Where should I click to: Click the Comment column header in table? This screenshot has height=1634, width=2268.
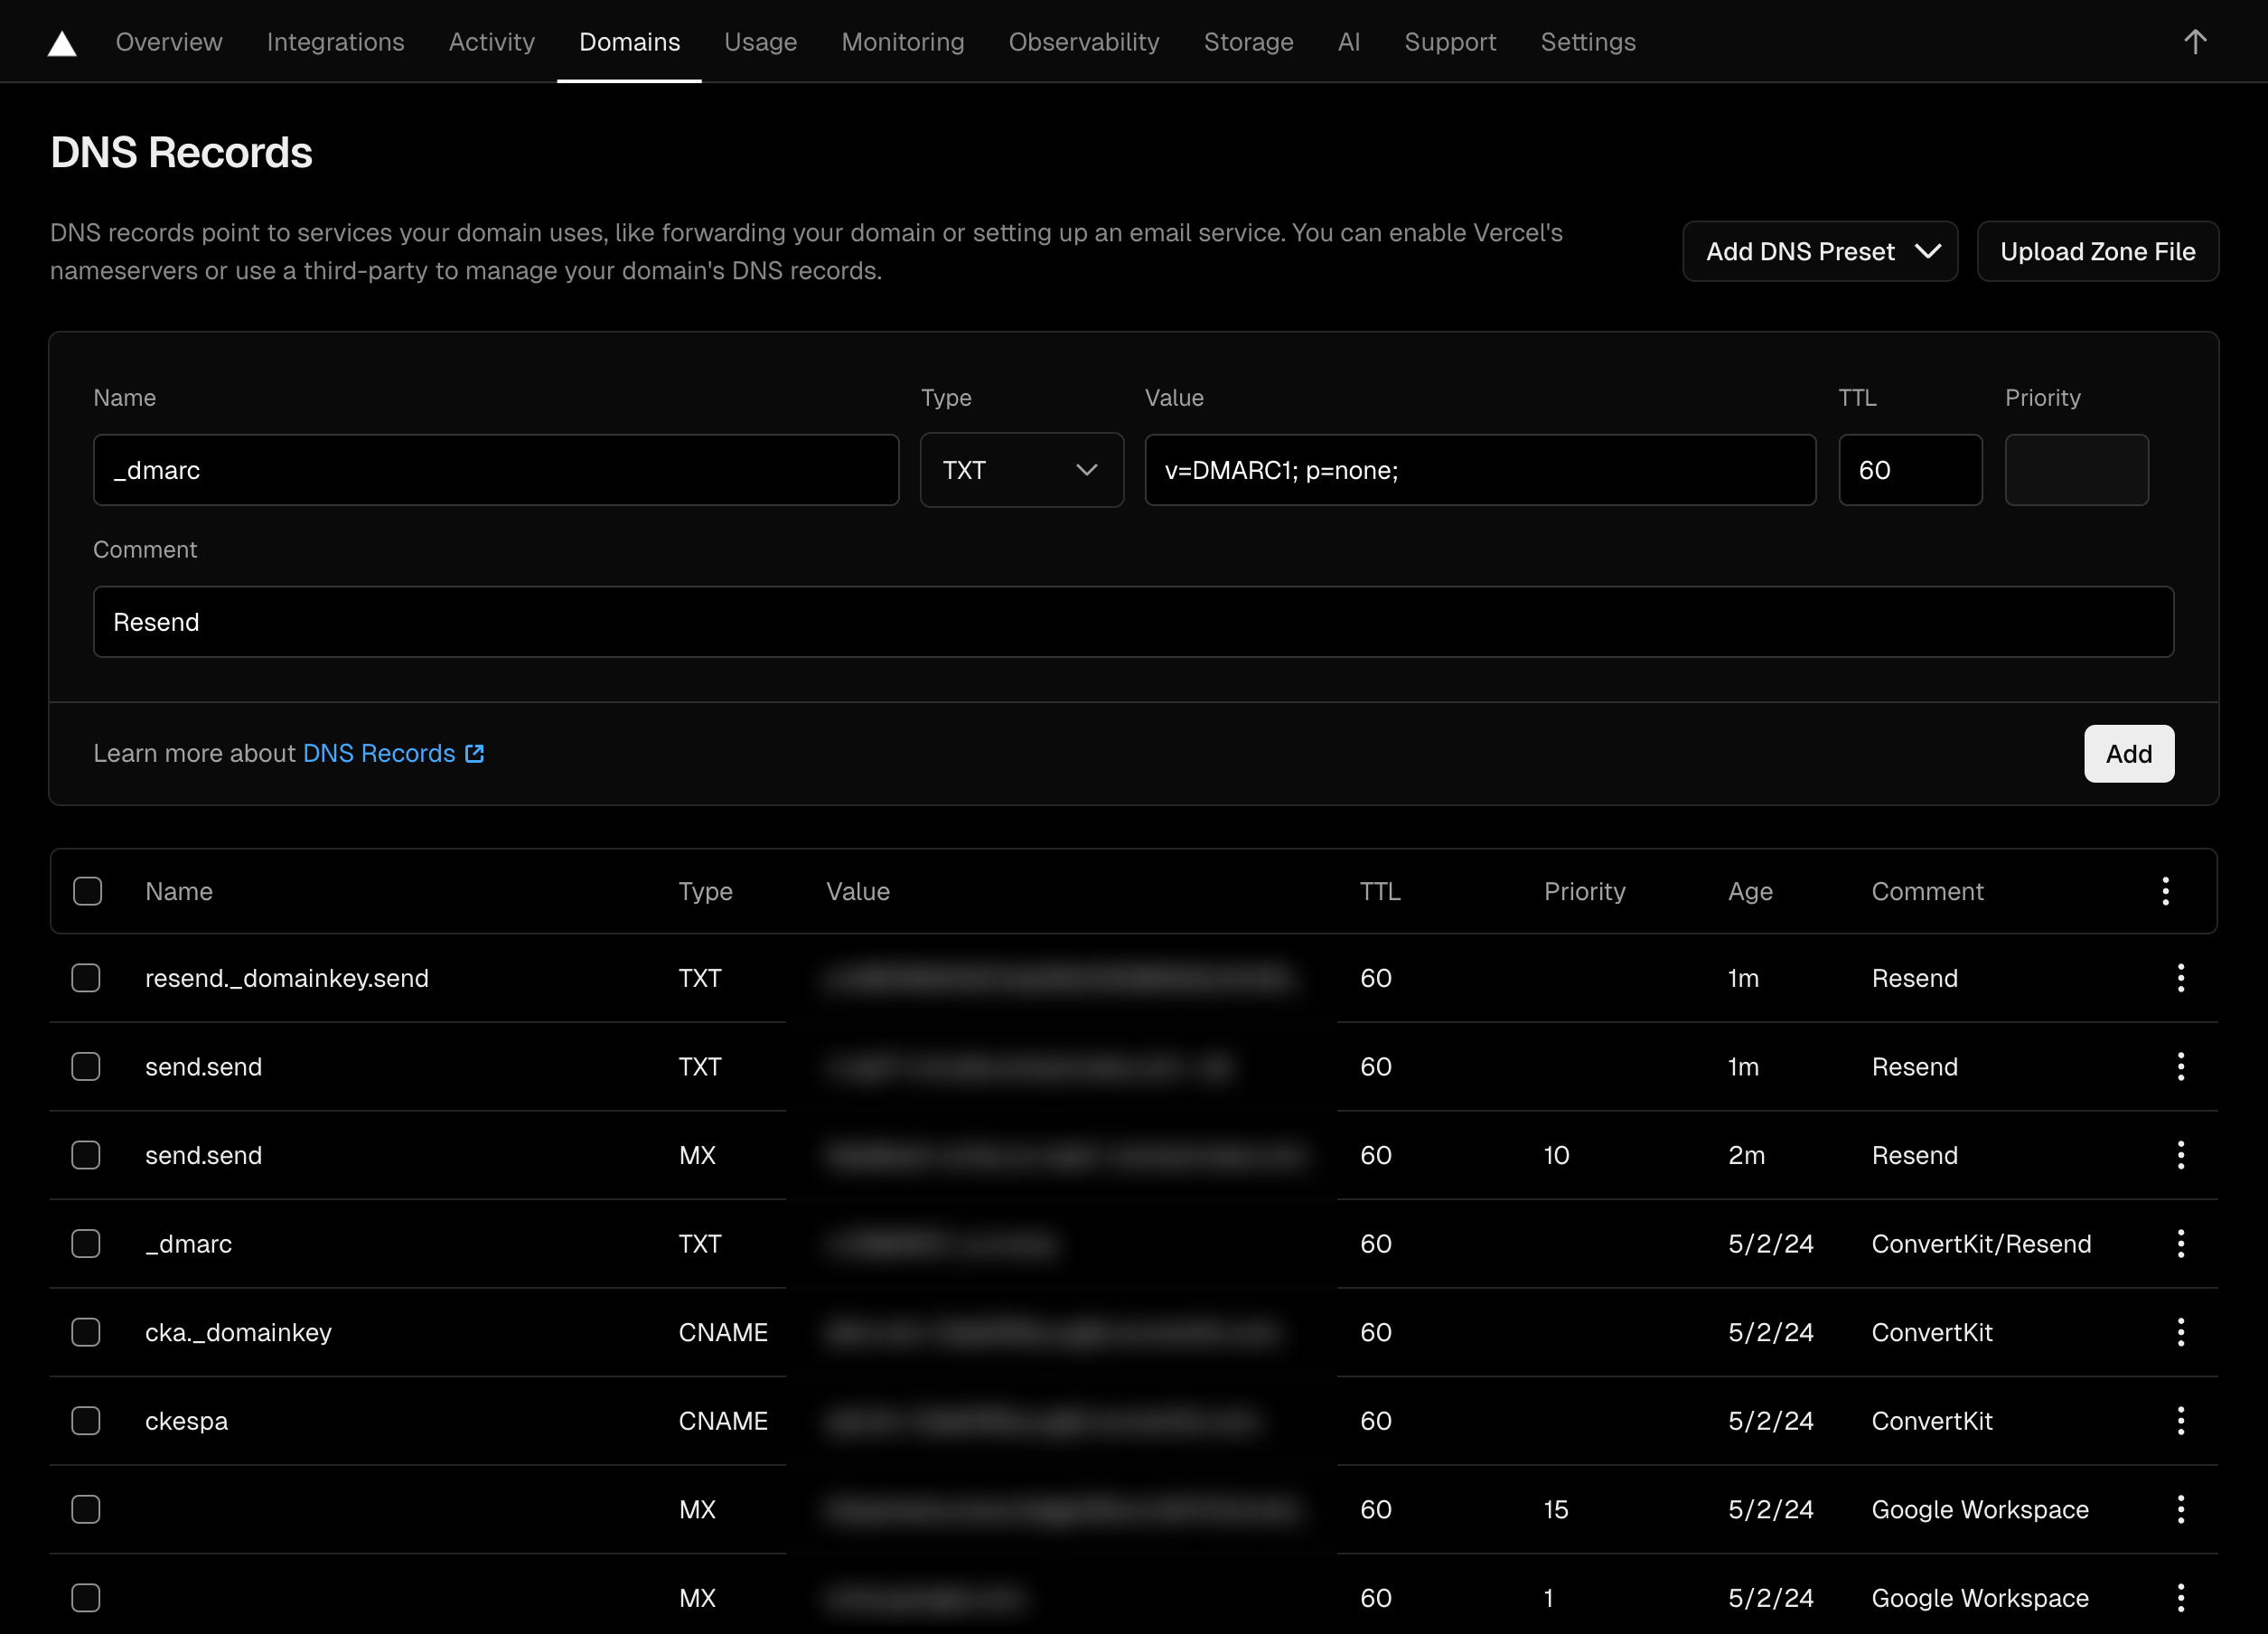tap(1927, 891)
